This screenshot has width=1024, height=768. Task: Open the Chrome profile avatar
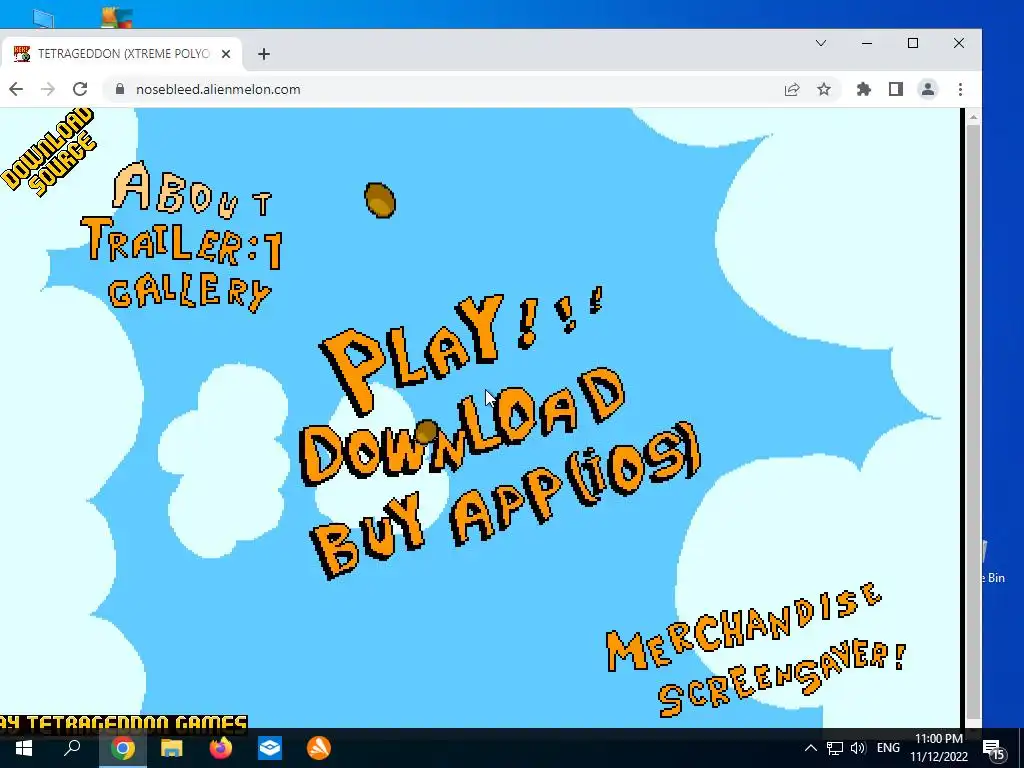[927, 89]
